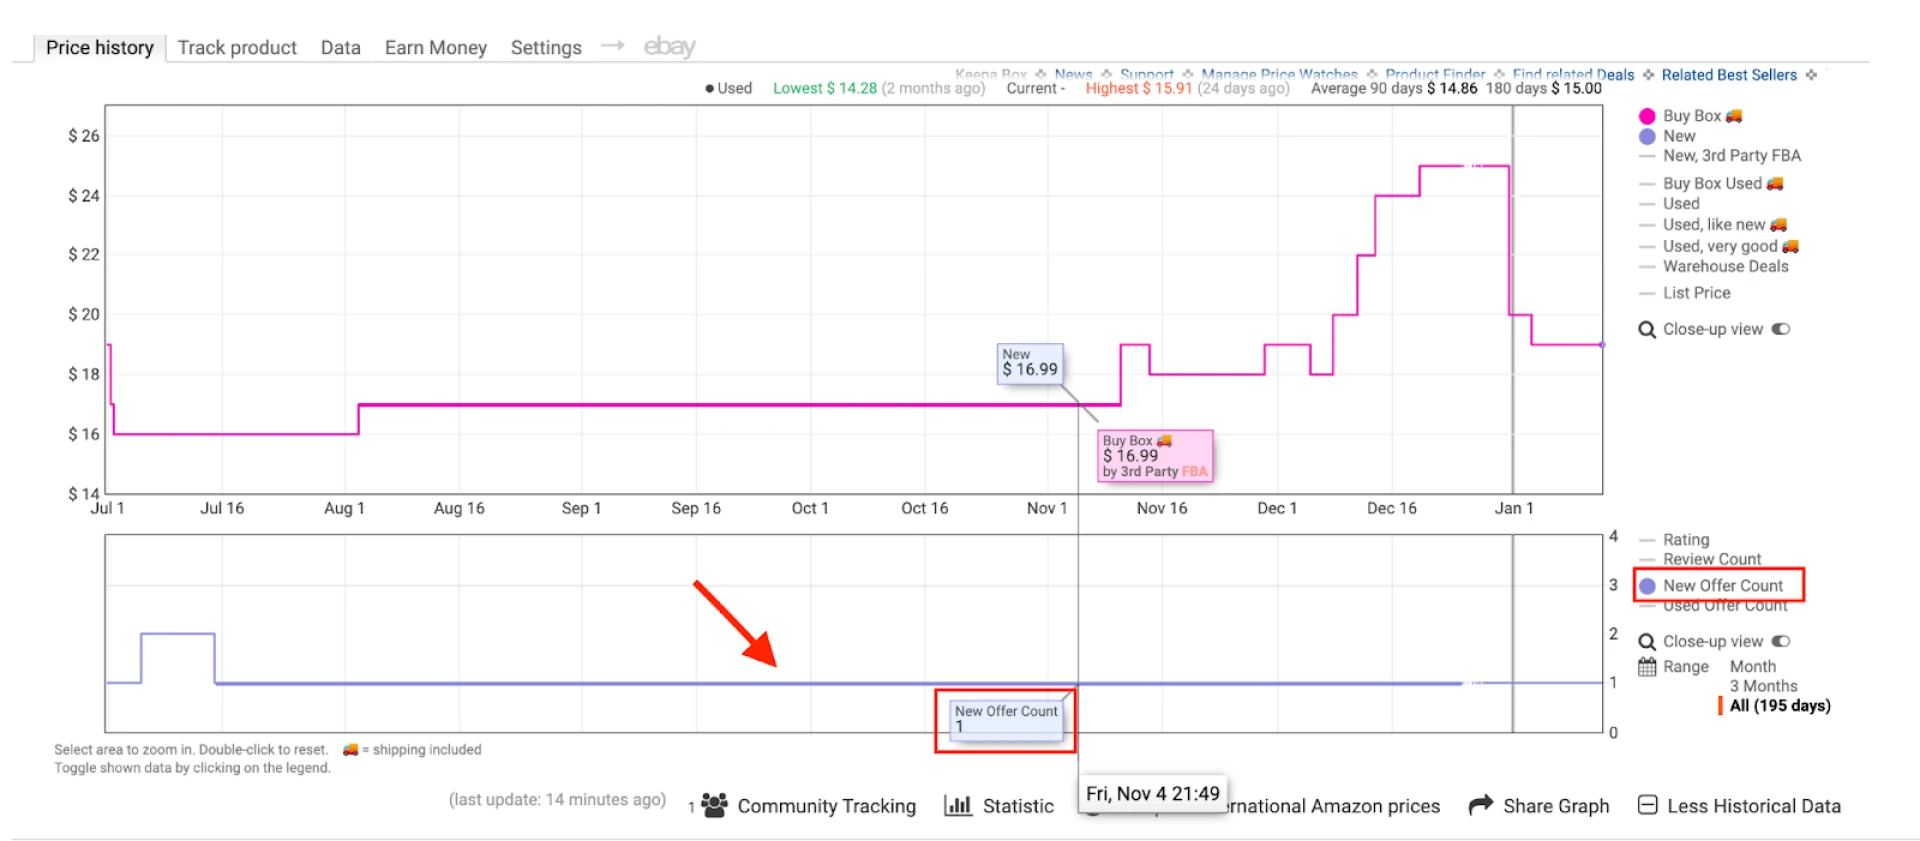Click magnifier icon beside price Close-up view
The width and height of the screenshot is (1920, 841).
pyautogui.click(x=1647, y=329)
